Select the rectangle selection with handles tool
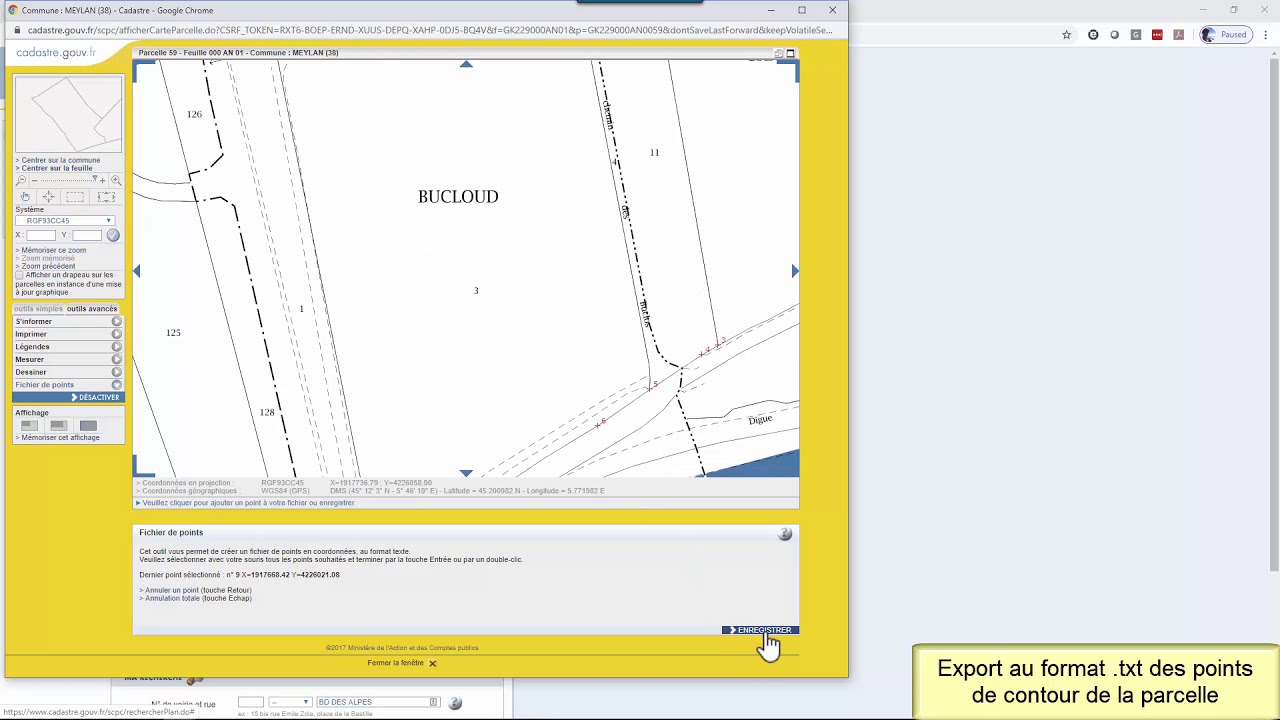 pyautogui.click(x=105, y=197)
